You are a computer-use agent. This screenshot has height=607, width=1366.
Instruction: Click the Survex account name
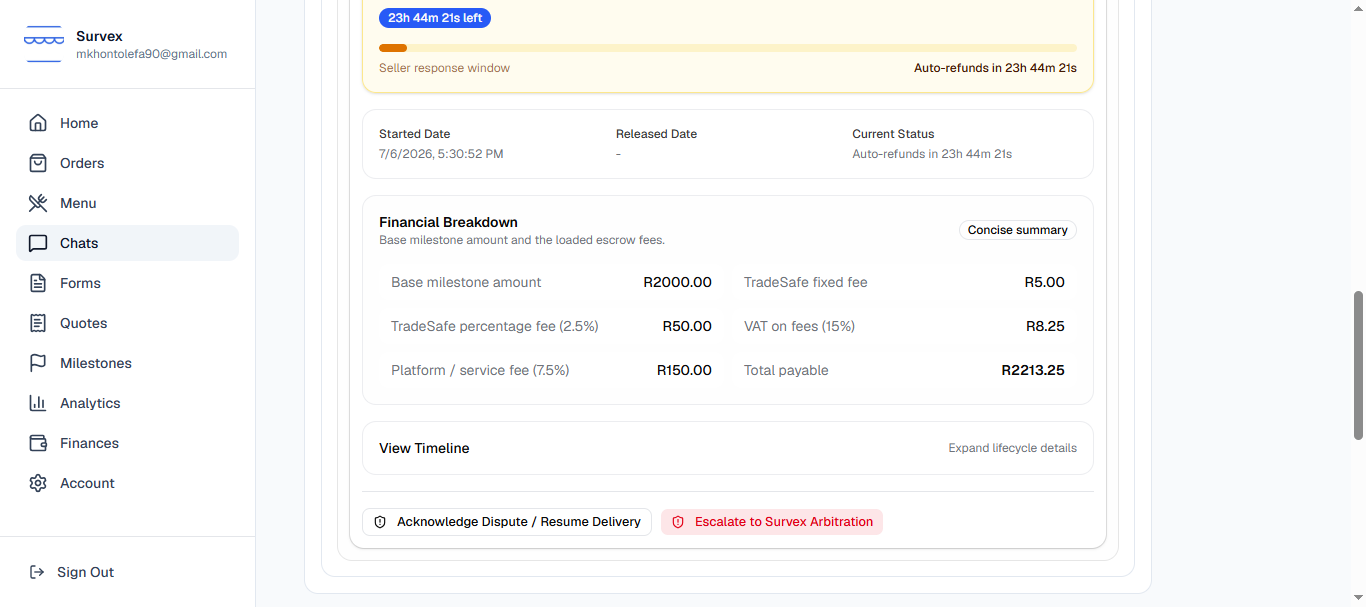coord(99,36)
